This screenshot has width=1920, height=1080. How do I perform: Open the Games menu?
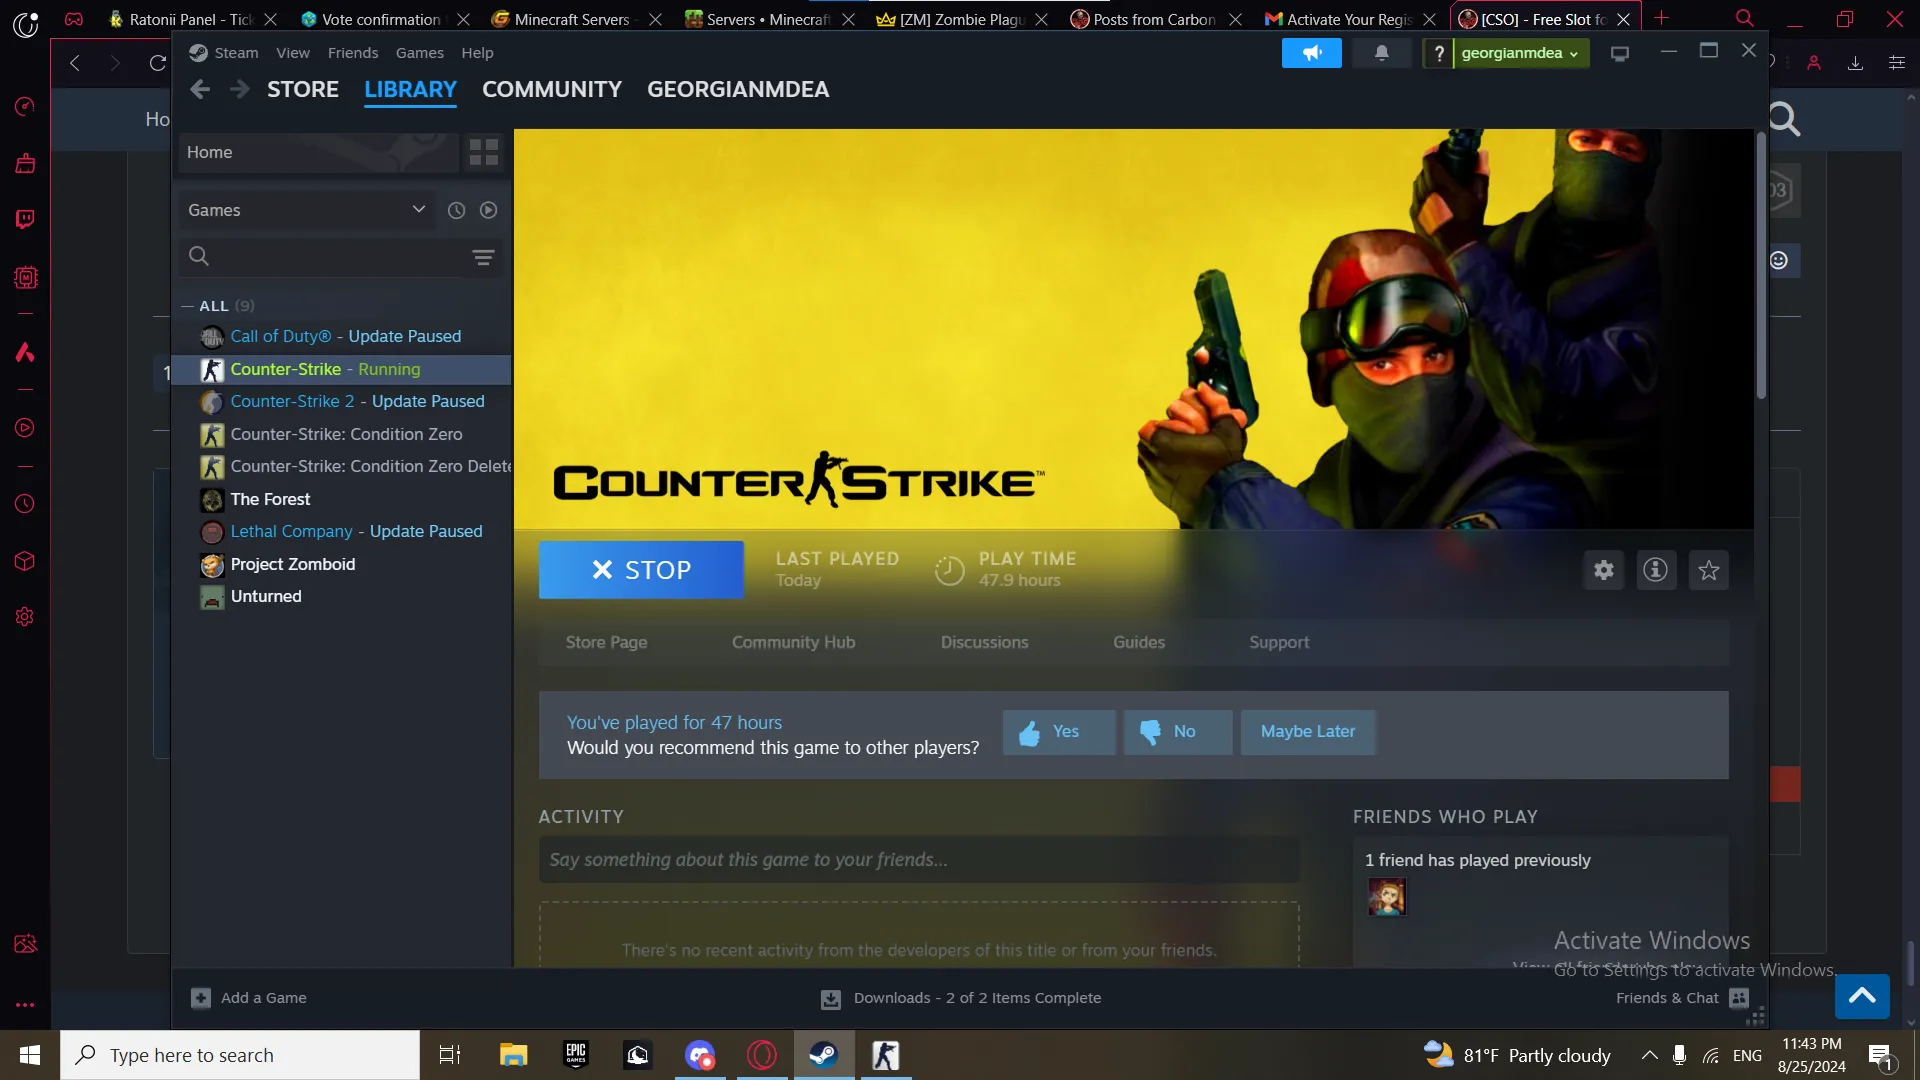(x=419, y=53)
